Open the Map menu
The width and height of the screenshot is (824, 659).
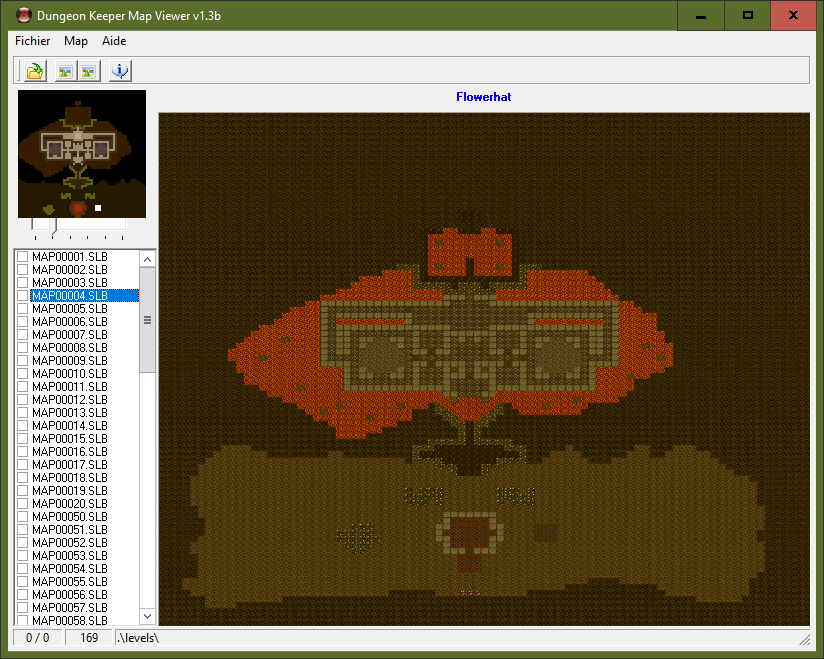[x=76, y=41]
